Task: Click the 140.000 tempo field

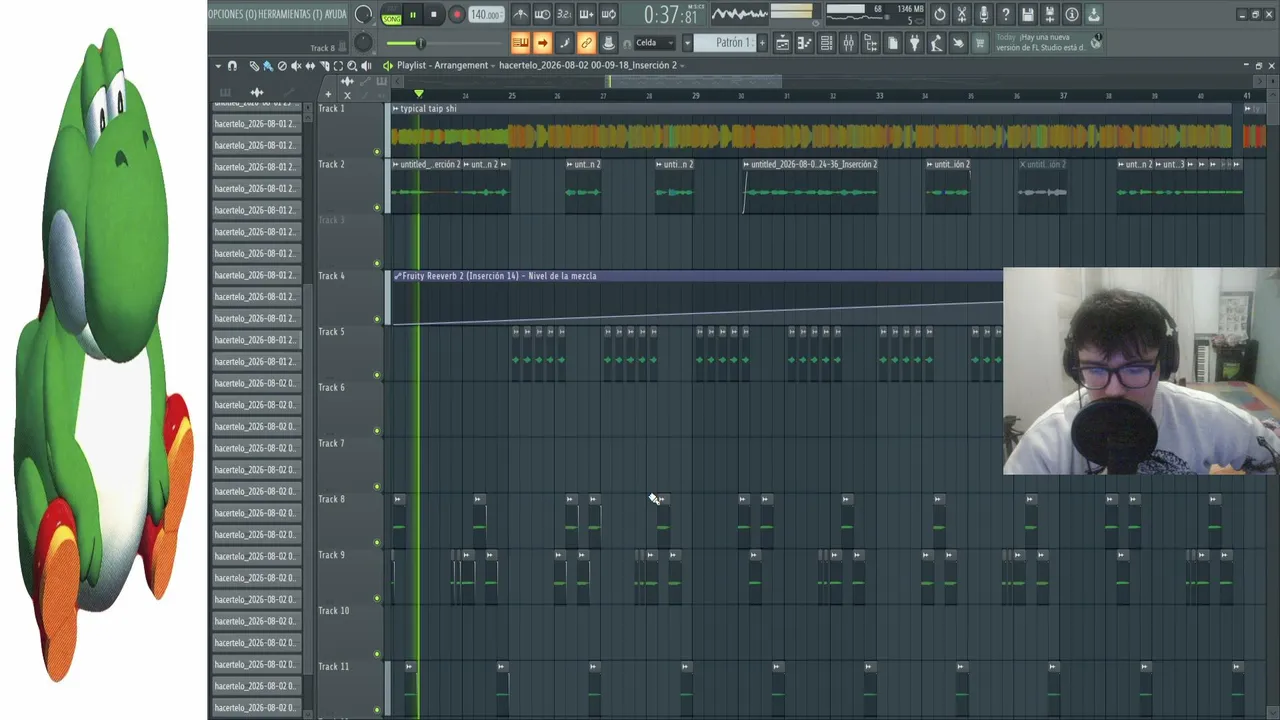Action: [x=486, y=15]
